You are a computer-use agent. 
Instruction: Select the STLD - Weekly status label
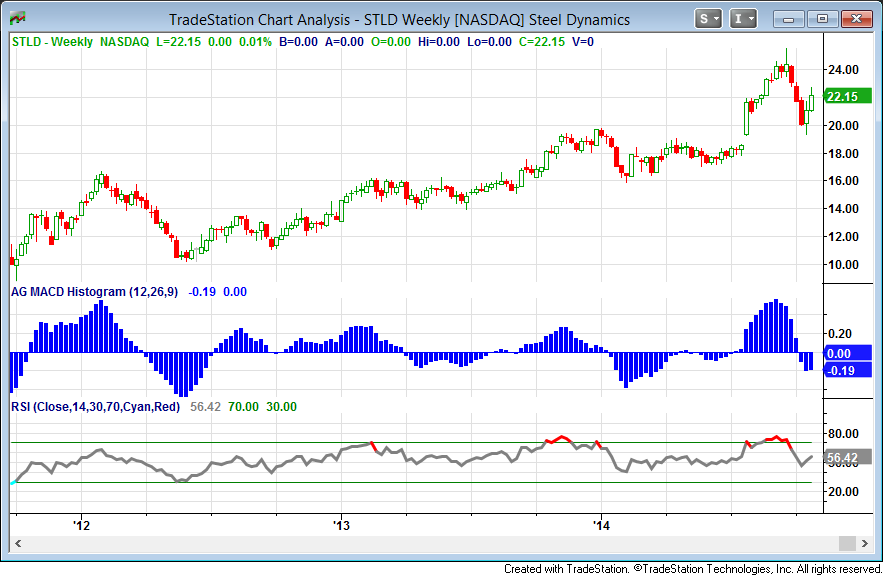tap(52, 42)
